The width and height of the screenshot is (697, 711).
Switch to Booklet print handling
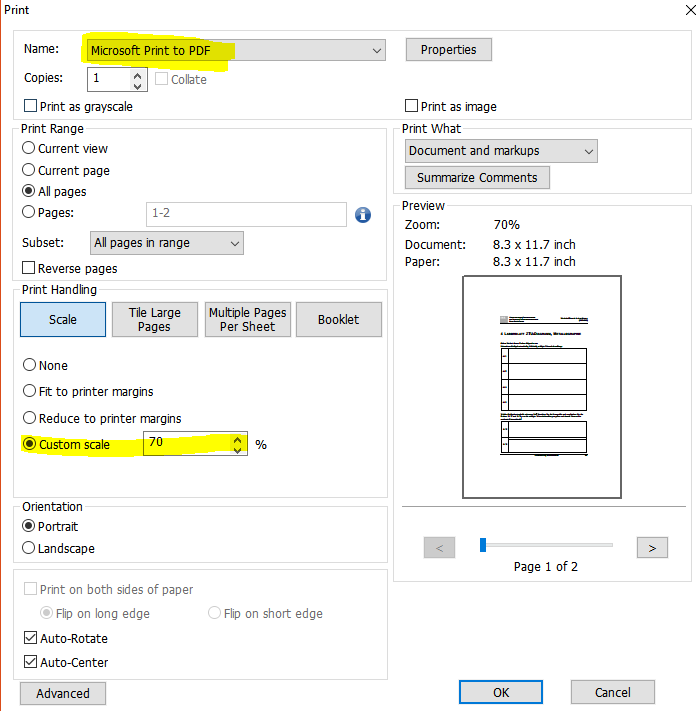pyautogui.click(x=339, y=320)
